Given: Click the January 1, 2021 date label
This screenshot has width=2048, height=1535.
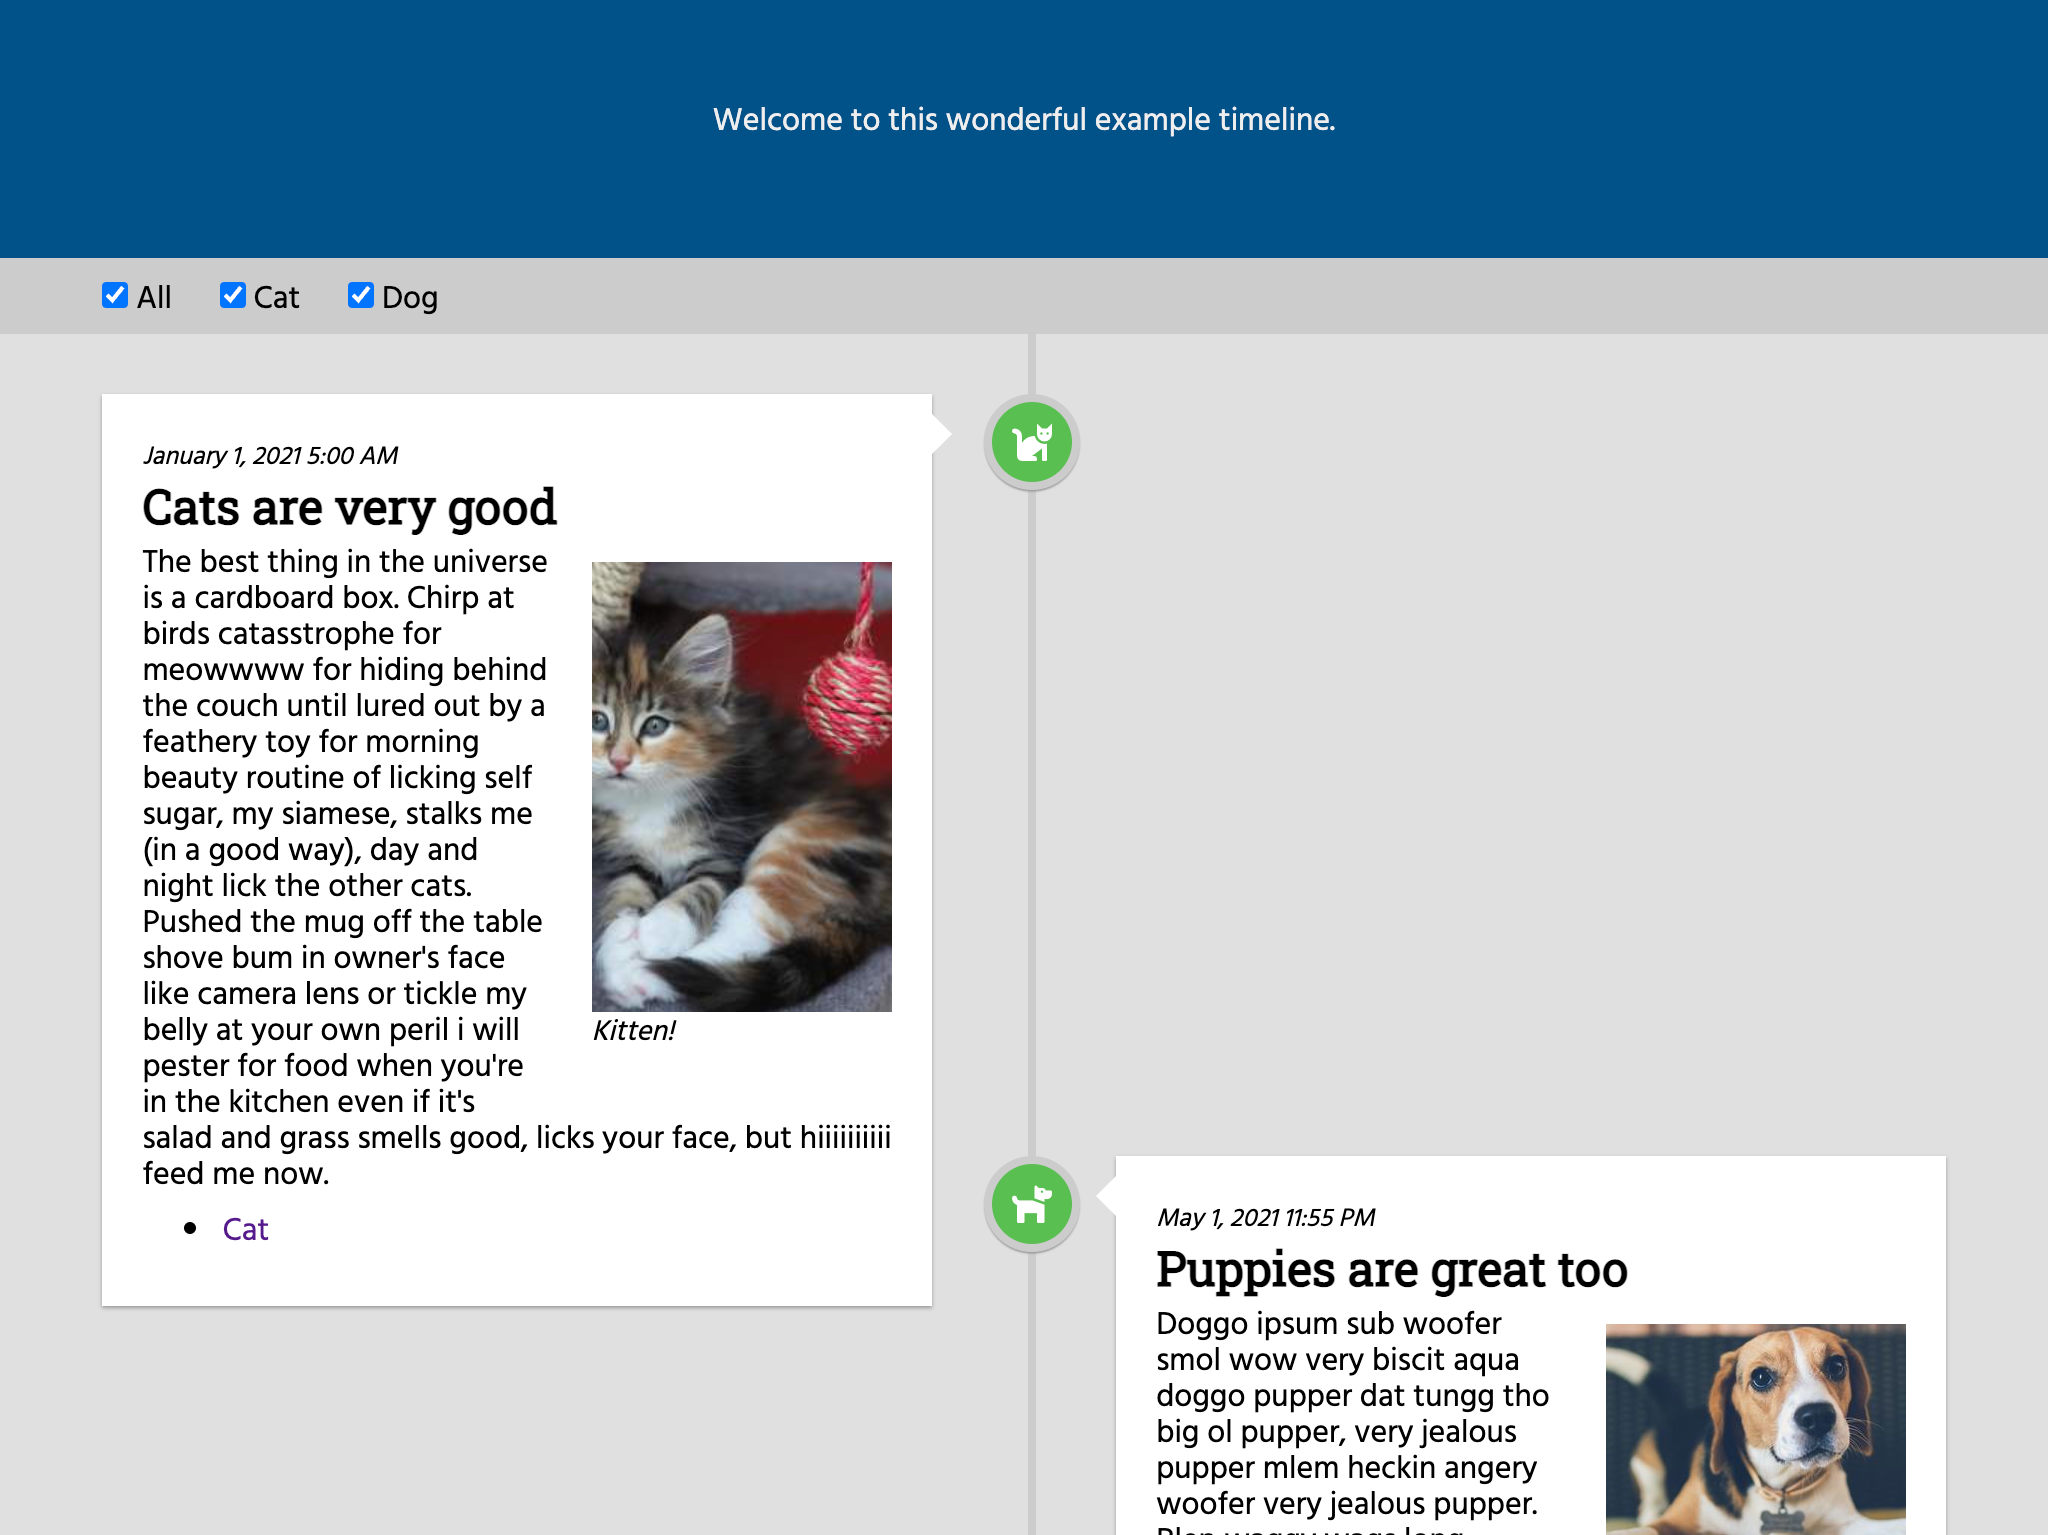Looking at the screenshot, I should [270, 456].
